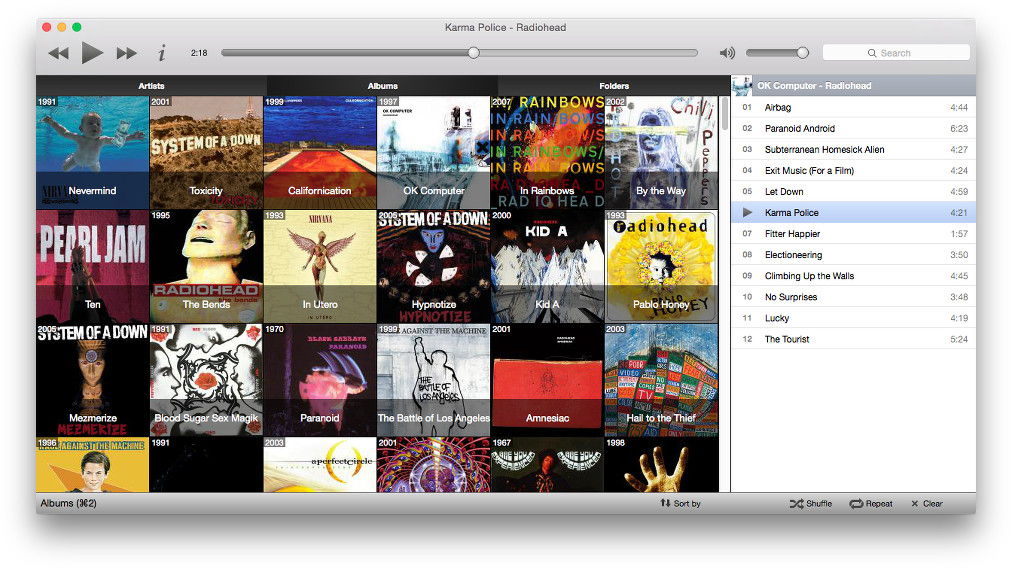
Task: Click the volume slider knob
Action: (x=802, y=53)
